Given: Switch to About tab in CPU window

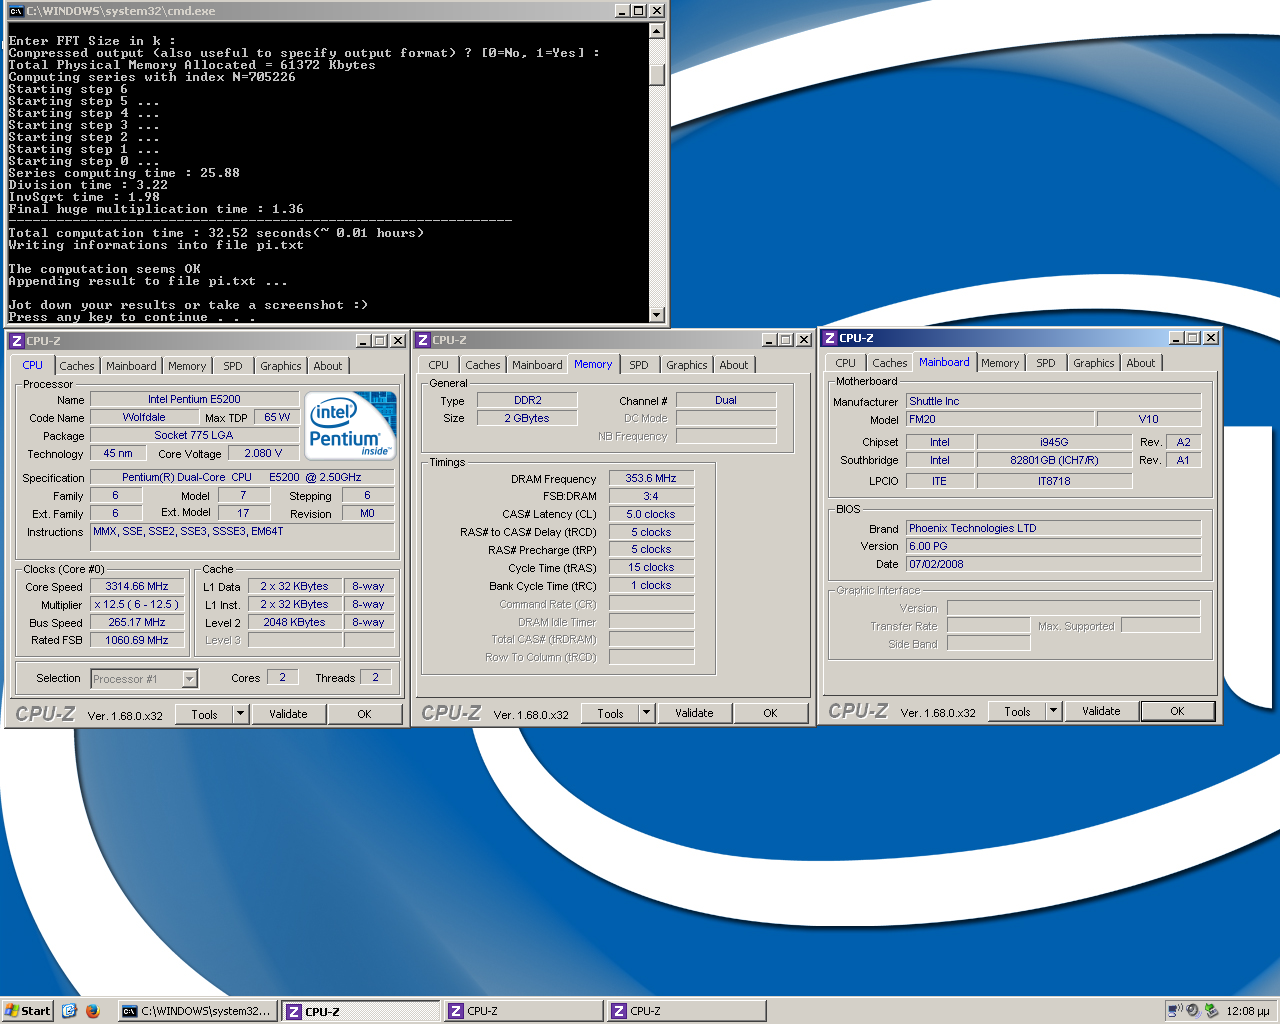Looking at the screenshot, I should tap(328, 366).
